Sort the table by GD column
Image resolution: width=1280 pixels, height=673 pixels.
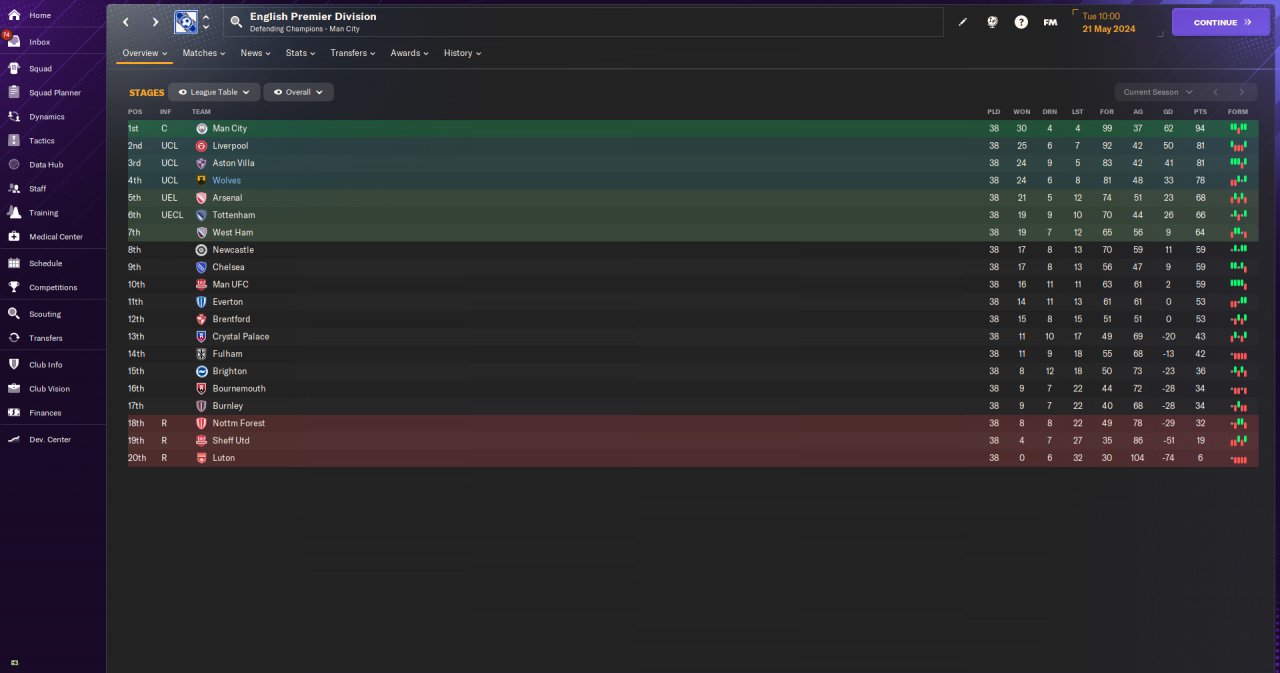(1168, 111)
